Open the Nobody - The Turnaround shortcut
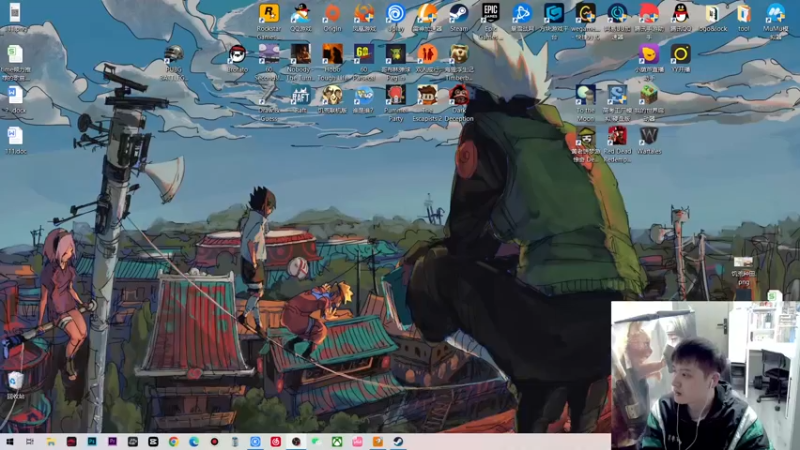 point(301,54)
